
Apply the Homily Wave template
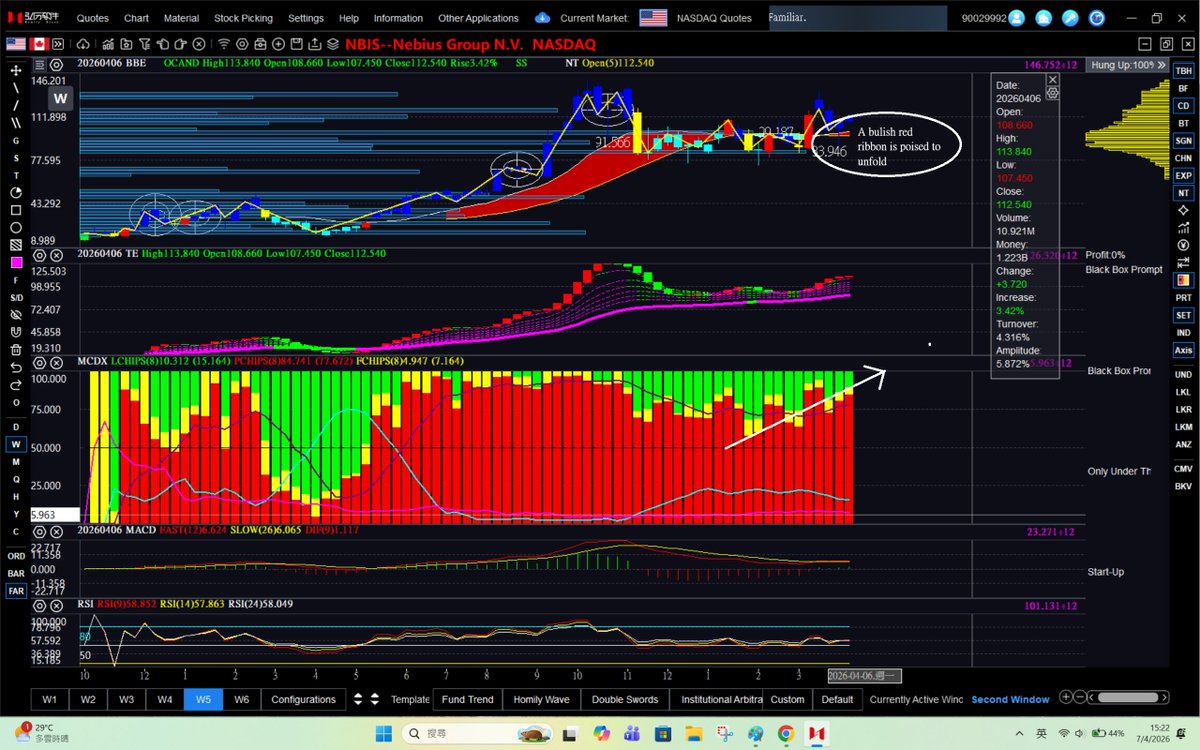tap(541, 699)
